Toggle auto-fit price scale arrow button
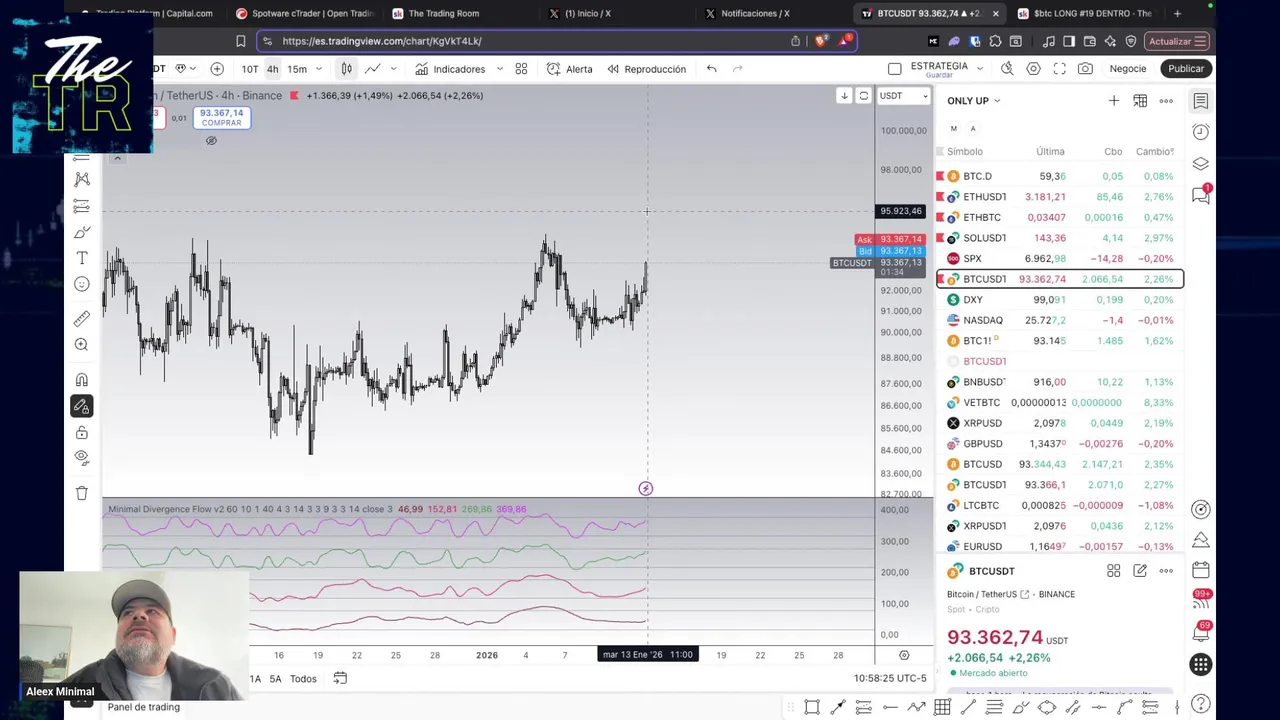Screen dimensions: 1280x720 coord(844,96)
